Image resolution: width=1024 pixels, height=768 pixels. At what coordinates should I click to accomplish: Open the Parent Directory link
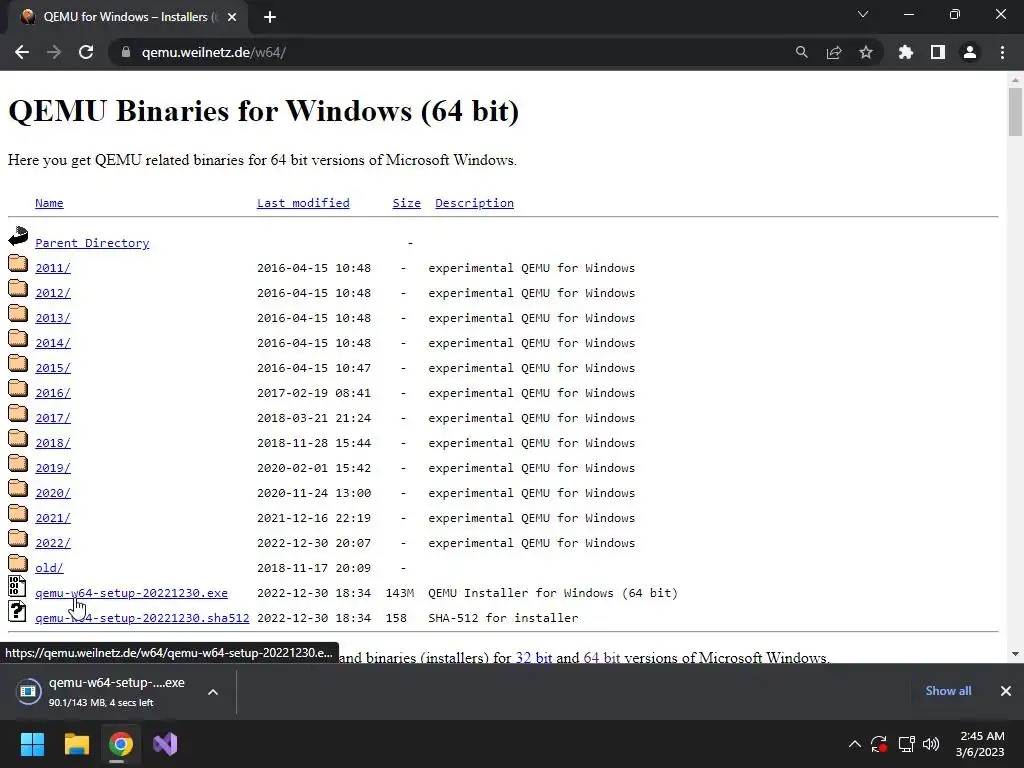click(x=92, y=243)
